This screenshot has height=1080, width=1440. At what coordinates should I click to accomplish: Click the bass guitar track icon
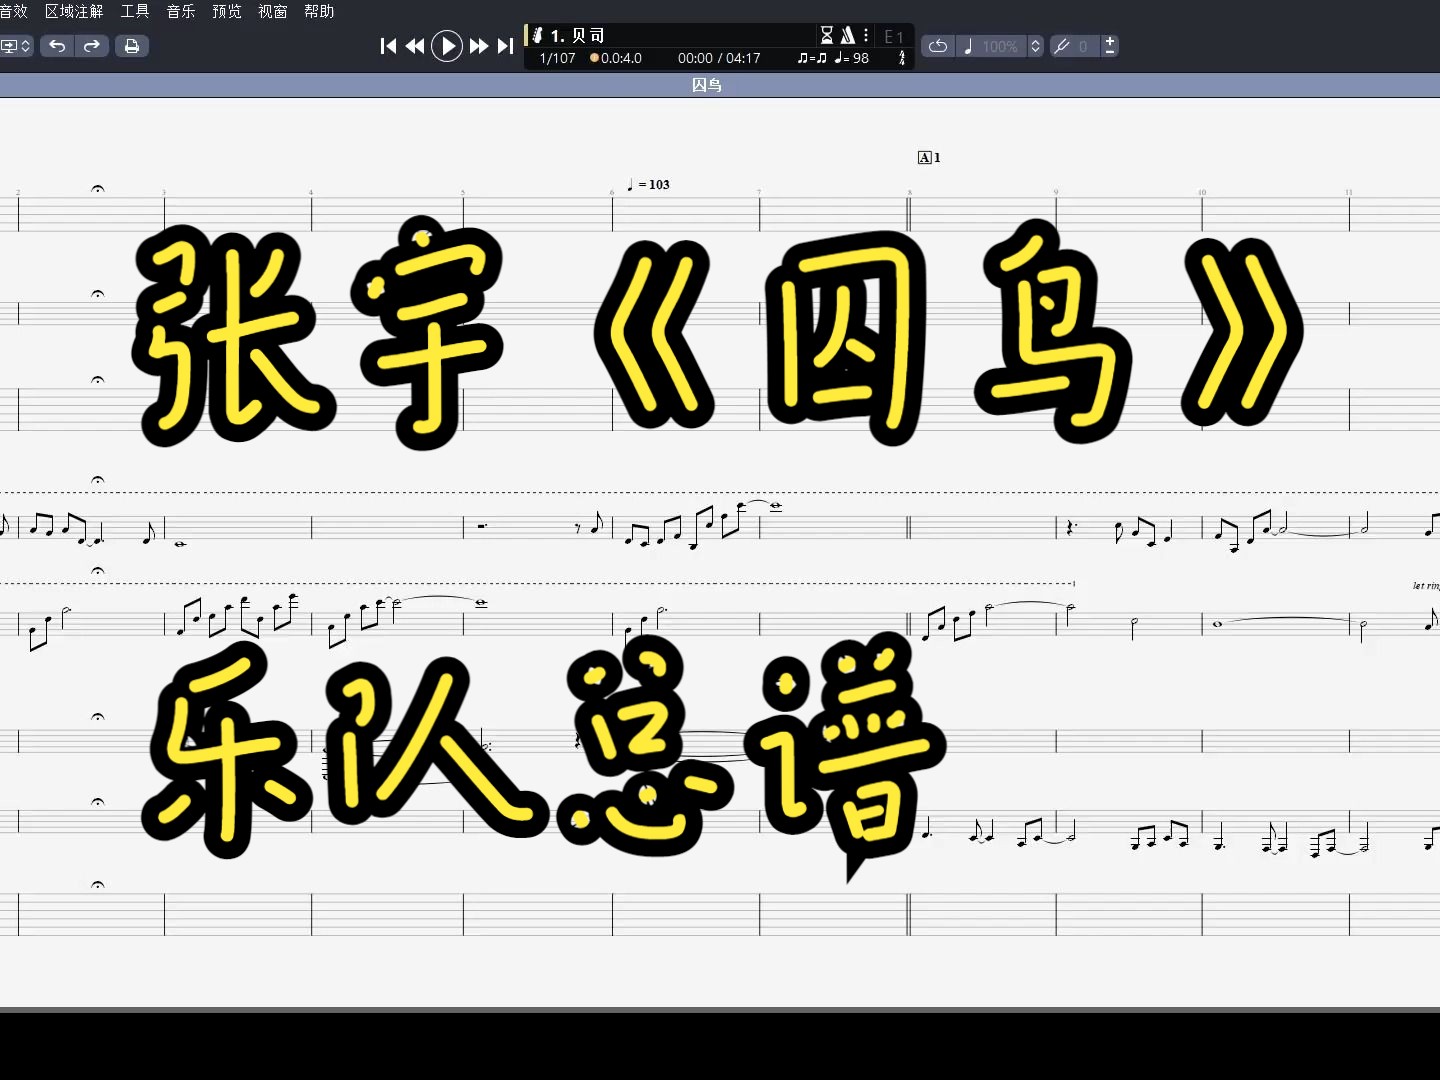pyautogui.click(x=538, y=35)
